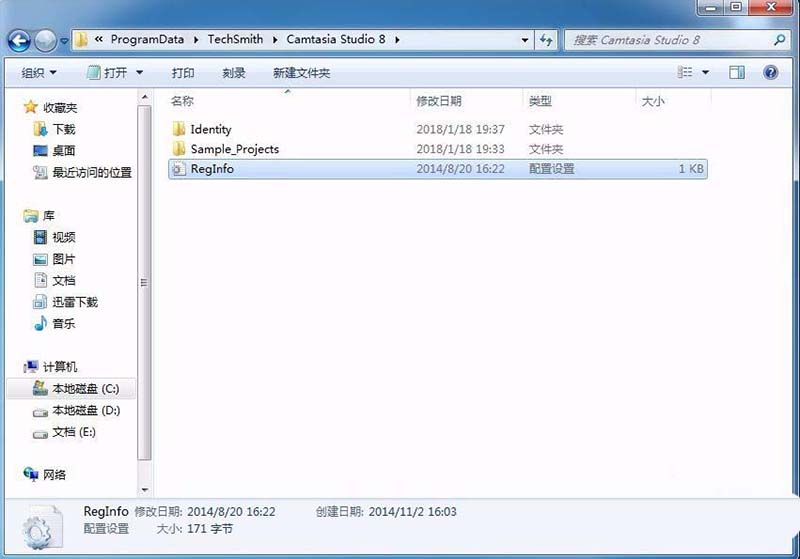This screenshot has height=559, width=800.
Task: Select 本地磁盘 (D:) drive
Action: pyautogui.click(x=86, y=410)
